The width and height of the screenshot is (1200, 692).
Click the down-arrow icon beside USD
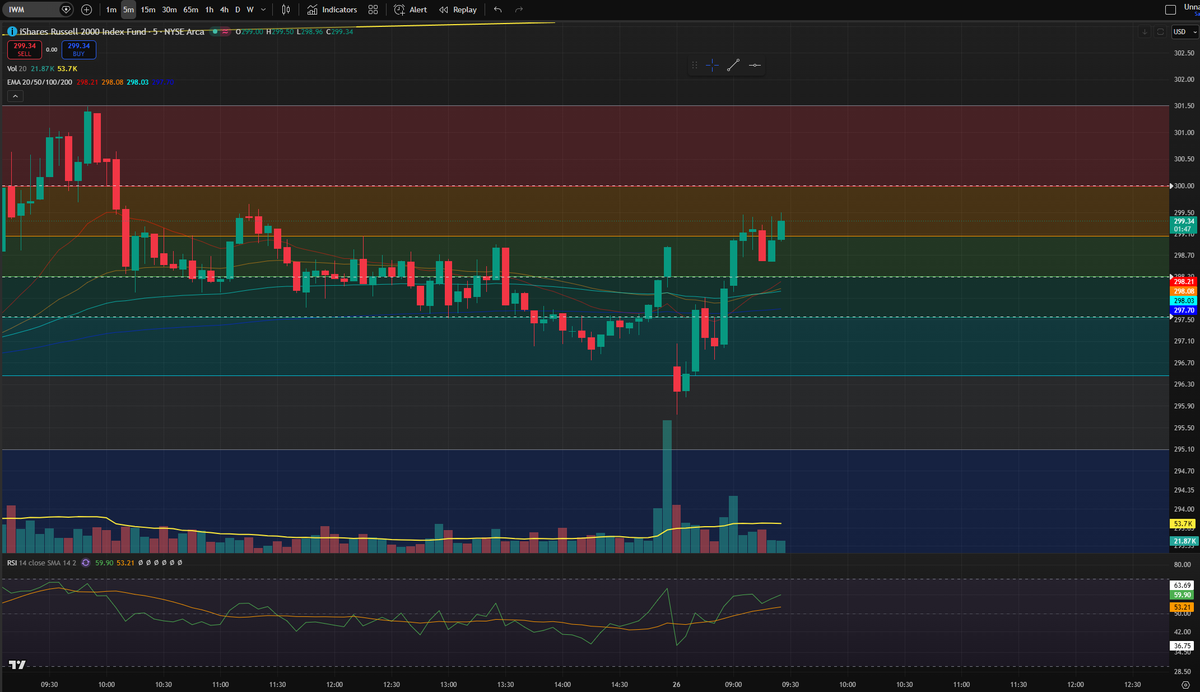click(1145, 32)
